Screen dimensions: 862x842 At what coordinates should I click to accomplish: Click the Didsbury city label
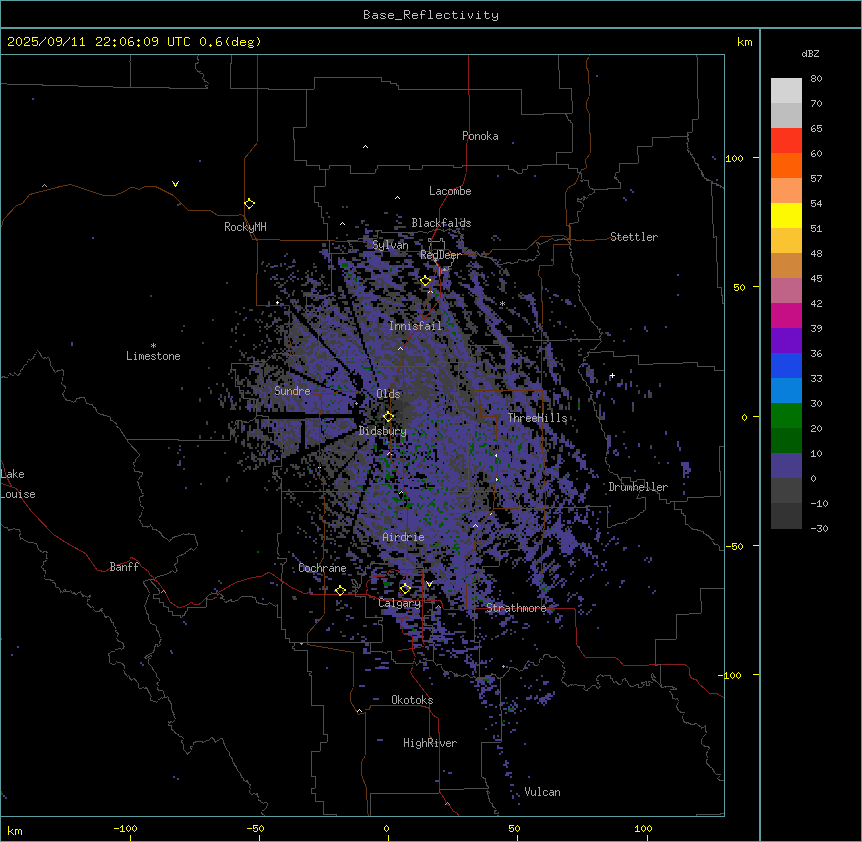pos(383,431)
